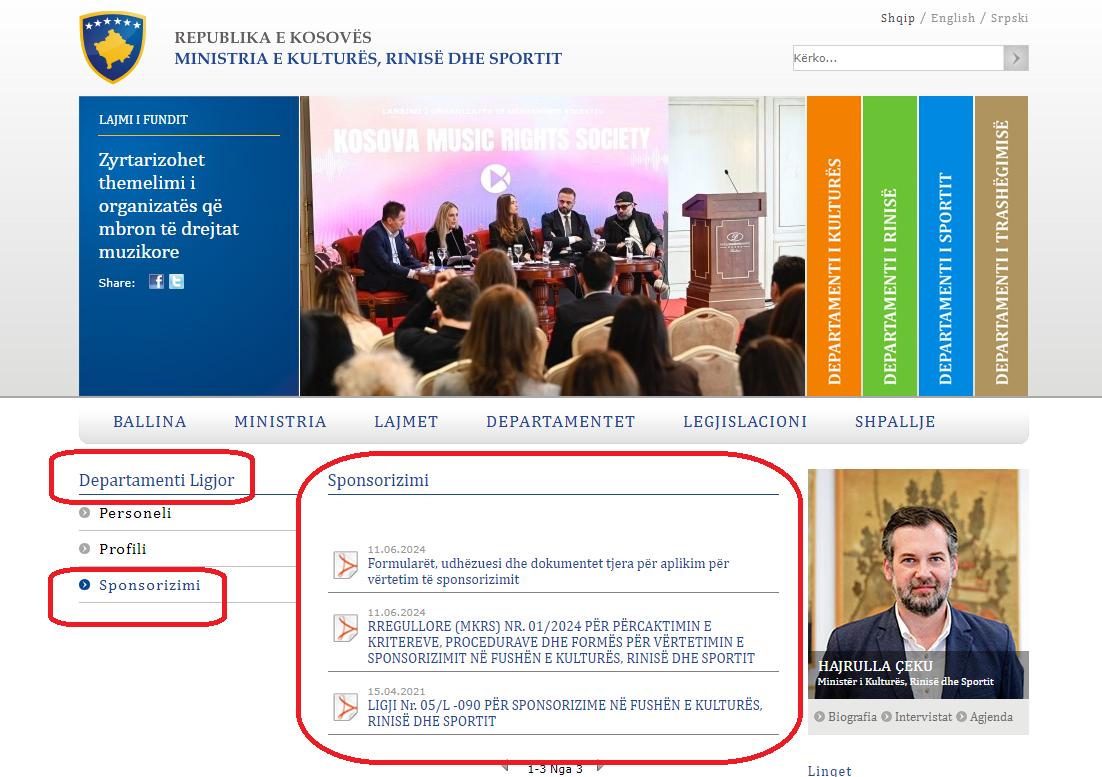Open PDF icon for Rregullore 01/2024
The width and height of the screenshot is (1102, 777).
346,628
